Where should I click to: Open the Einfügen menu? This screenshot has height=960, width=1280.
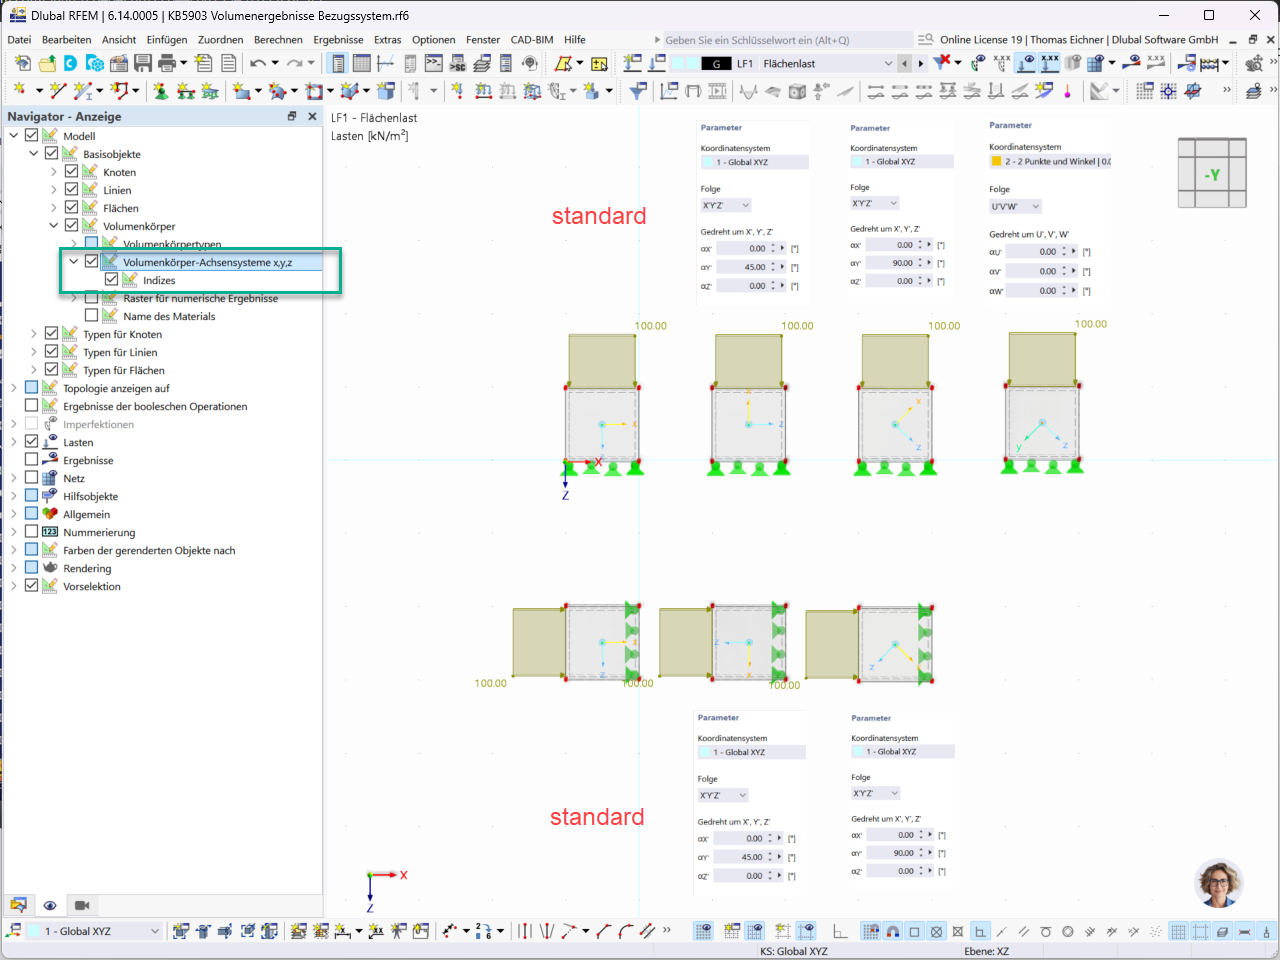point(167,40)
